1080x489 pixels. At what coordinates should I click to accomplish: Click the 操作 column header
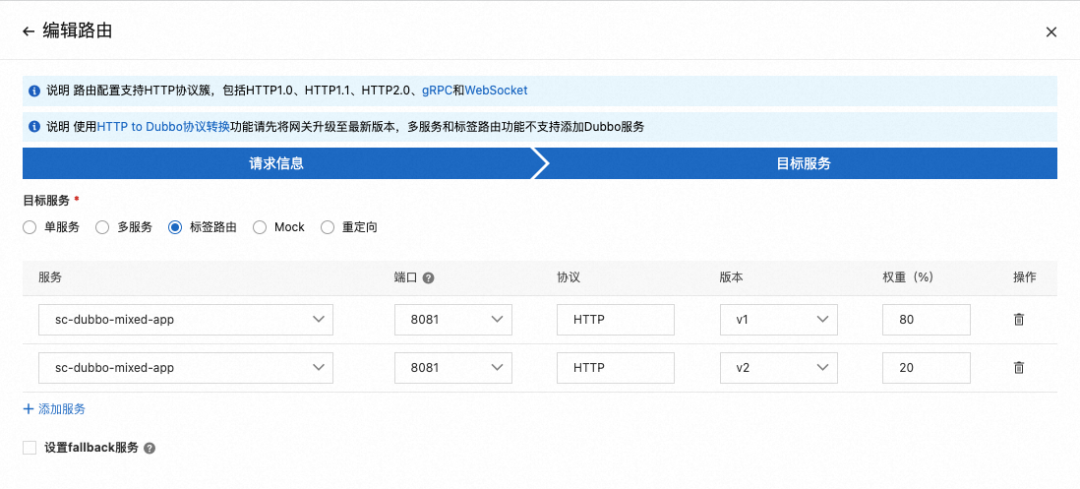pyautogui.click(x=1024, y=277)
